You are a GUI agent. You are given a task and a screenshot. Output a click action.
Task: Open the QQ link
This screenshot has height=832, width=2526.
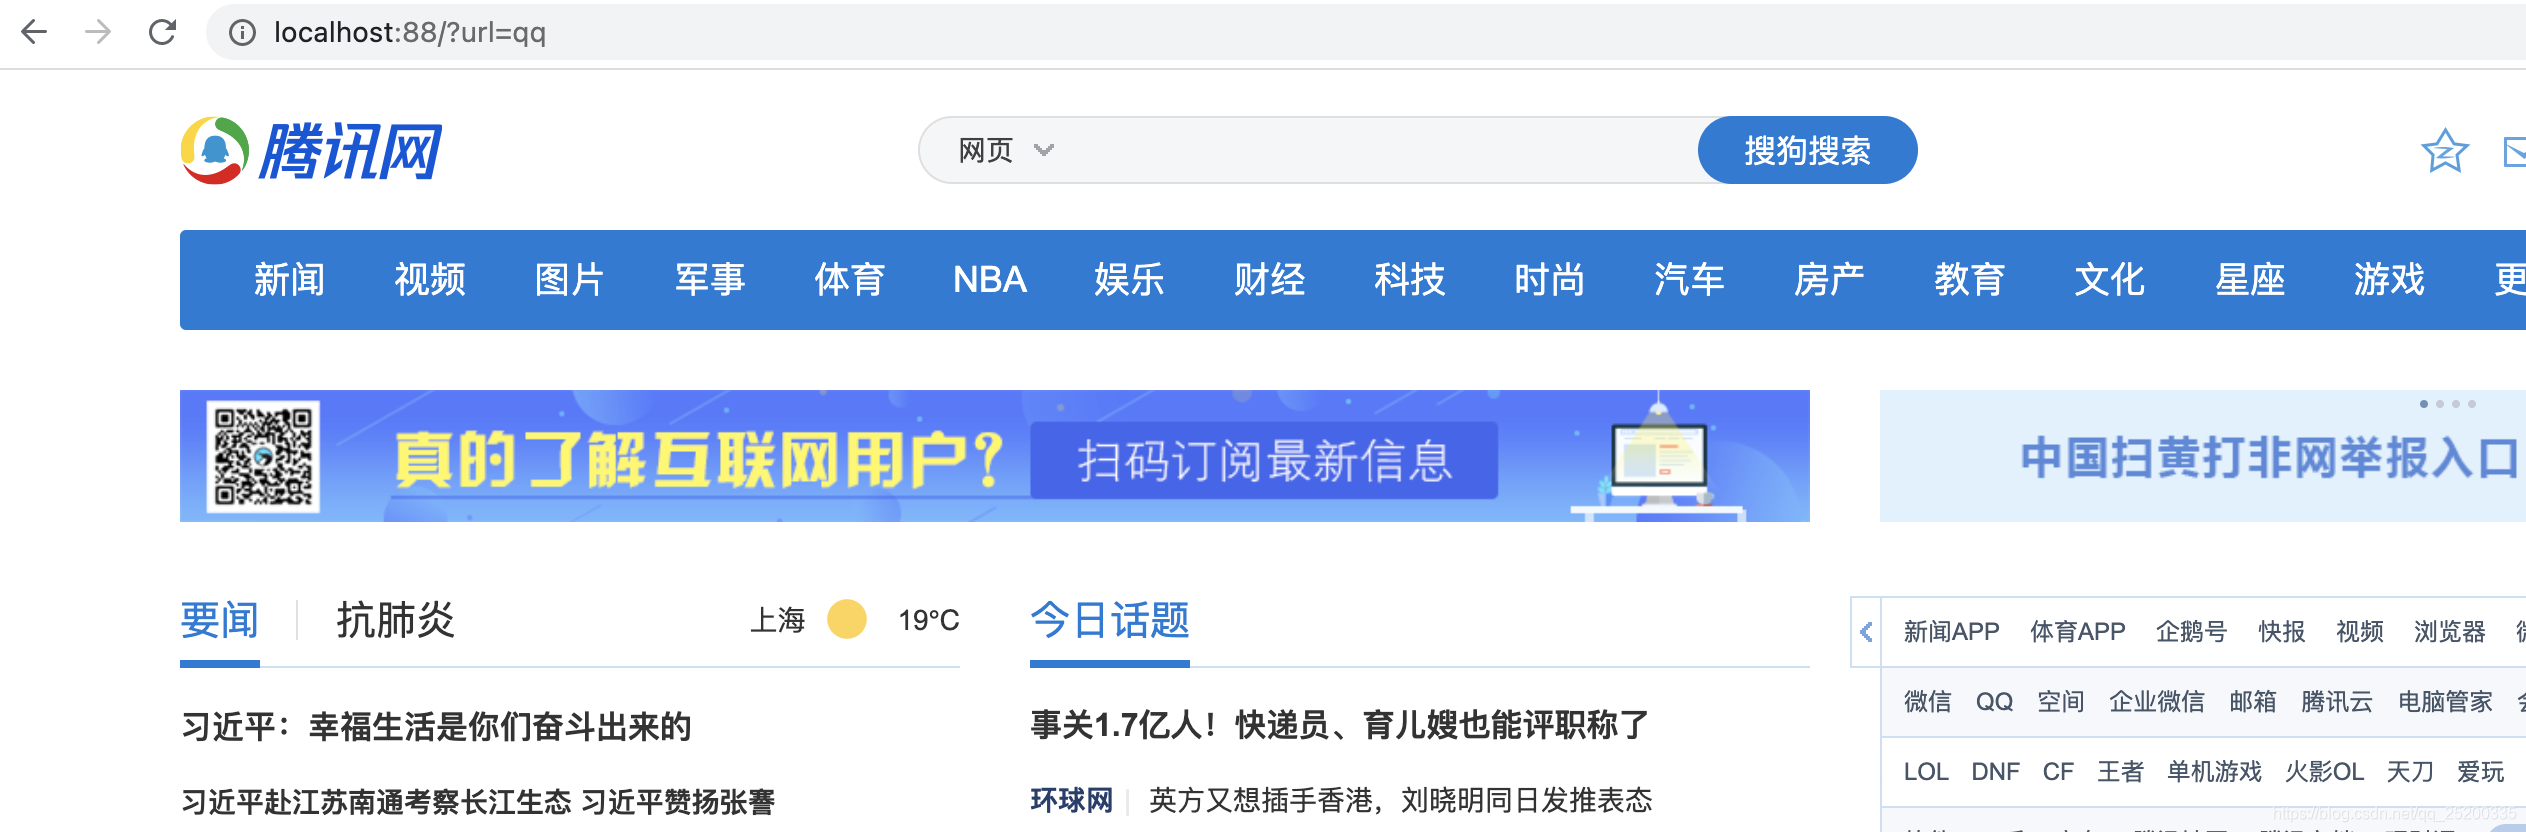[x=1994, y=702]
